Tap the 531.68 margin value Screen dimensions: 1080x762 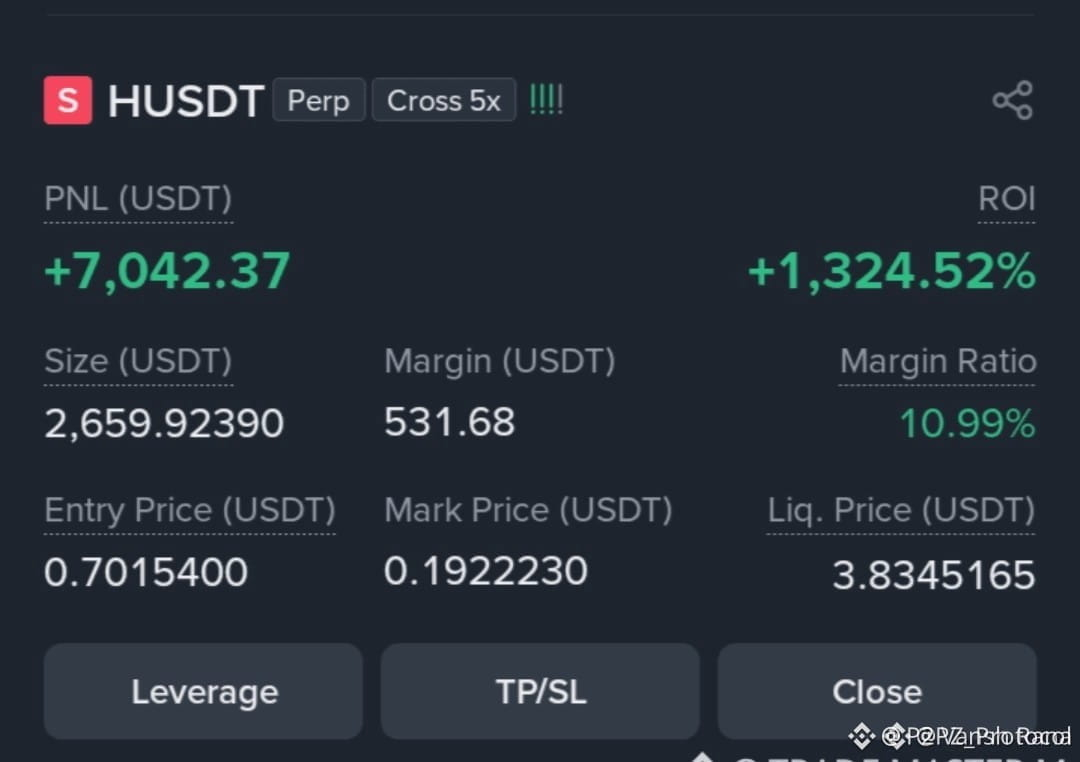click(449, 422)
